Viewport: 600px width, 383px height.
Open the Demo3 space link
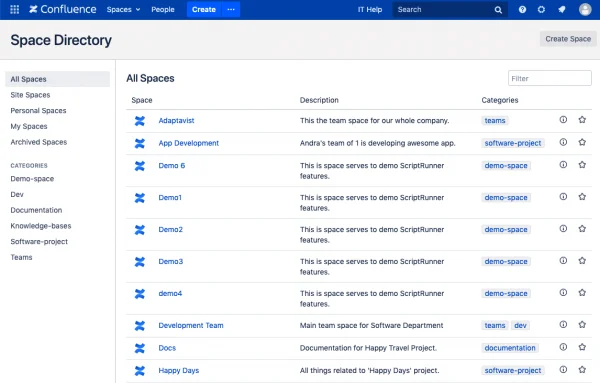point(171,261)
